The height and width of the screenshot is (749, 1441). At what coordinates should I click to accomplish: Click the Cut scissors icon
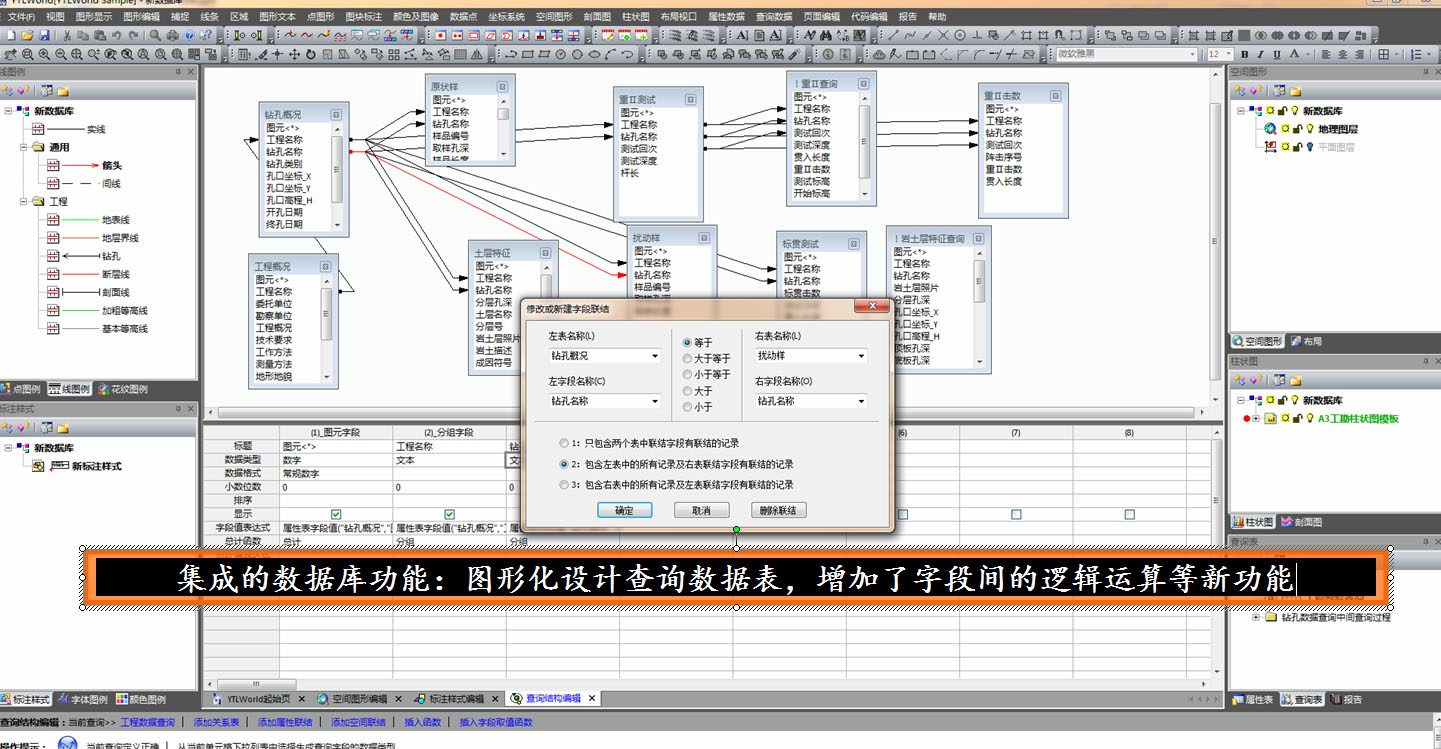(x=66, y=35)
